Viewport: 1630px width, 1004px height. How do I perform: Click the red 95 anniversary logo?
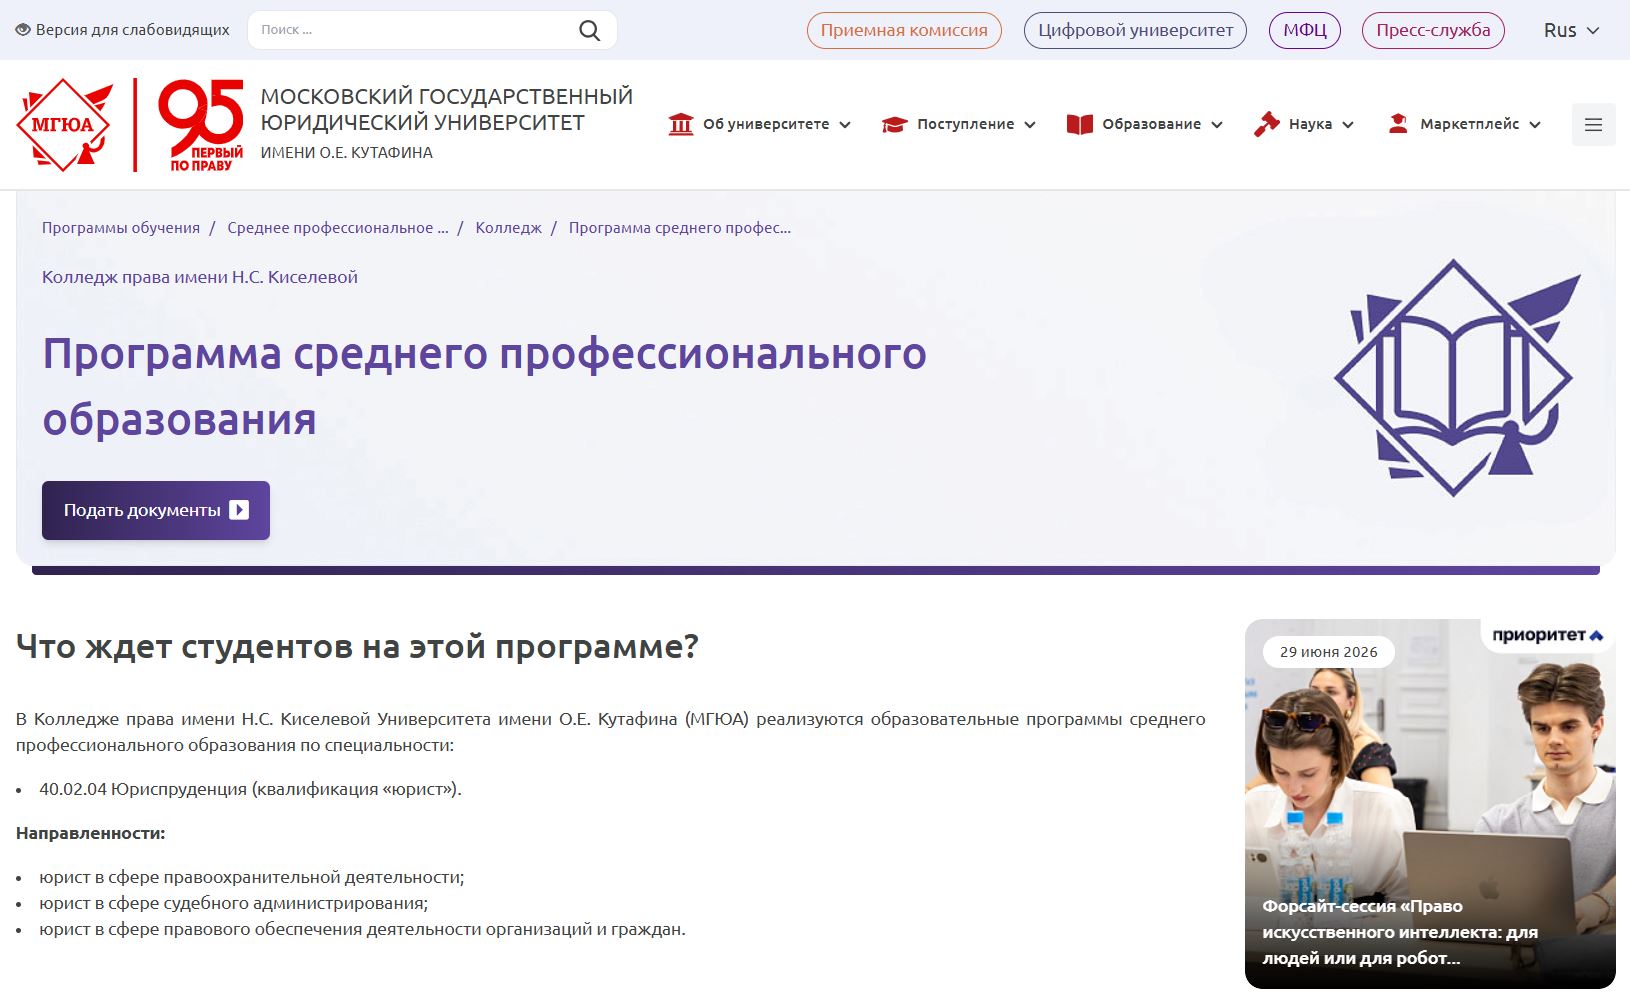click(200, 125)
